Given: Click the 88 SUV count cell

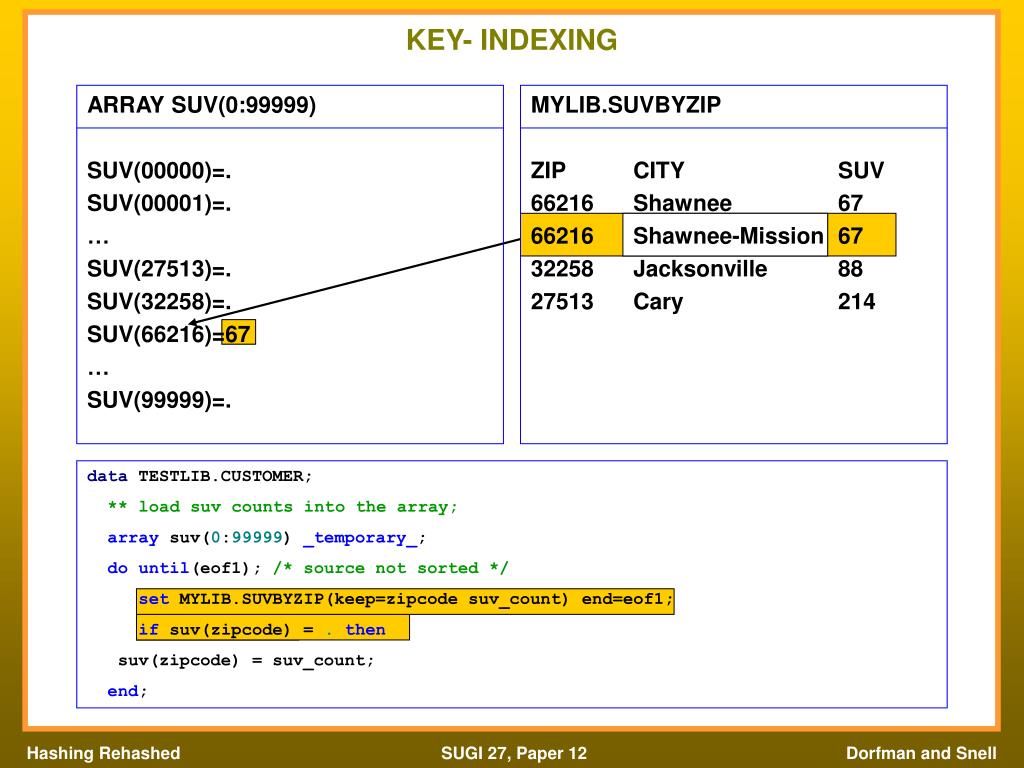Looking at the screenshot, I should coord(850,269).
